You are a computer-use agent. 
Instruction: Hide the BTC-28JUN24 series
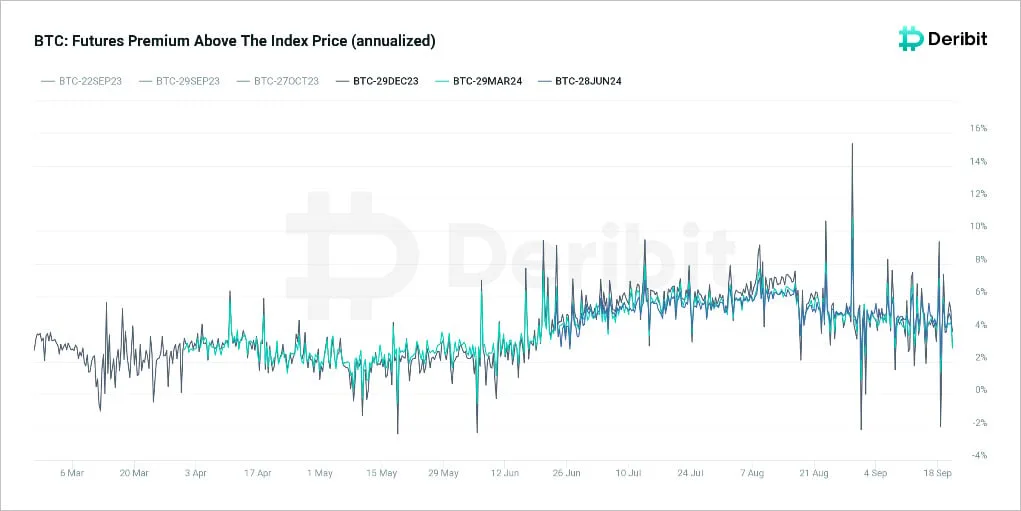(580, 81)
